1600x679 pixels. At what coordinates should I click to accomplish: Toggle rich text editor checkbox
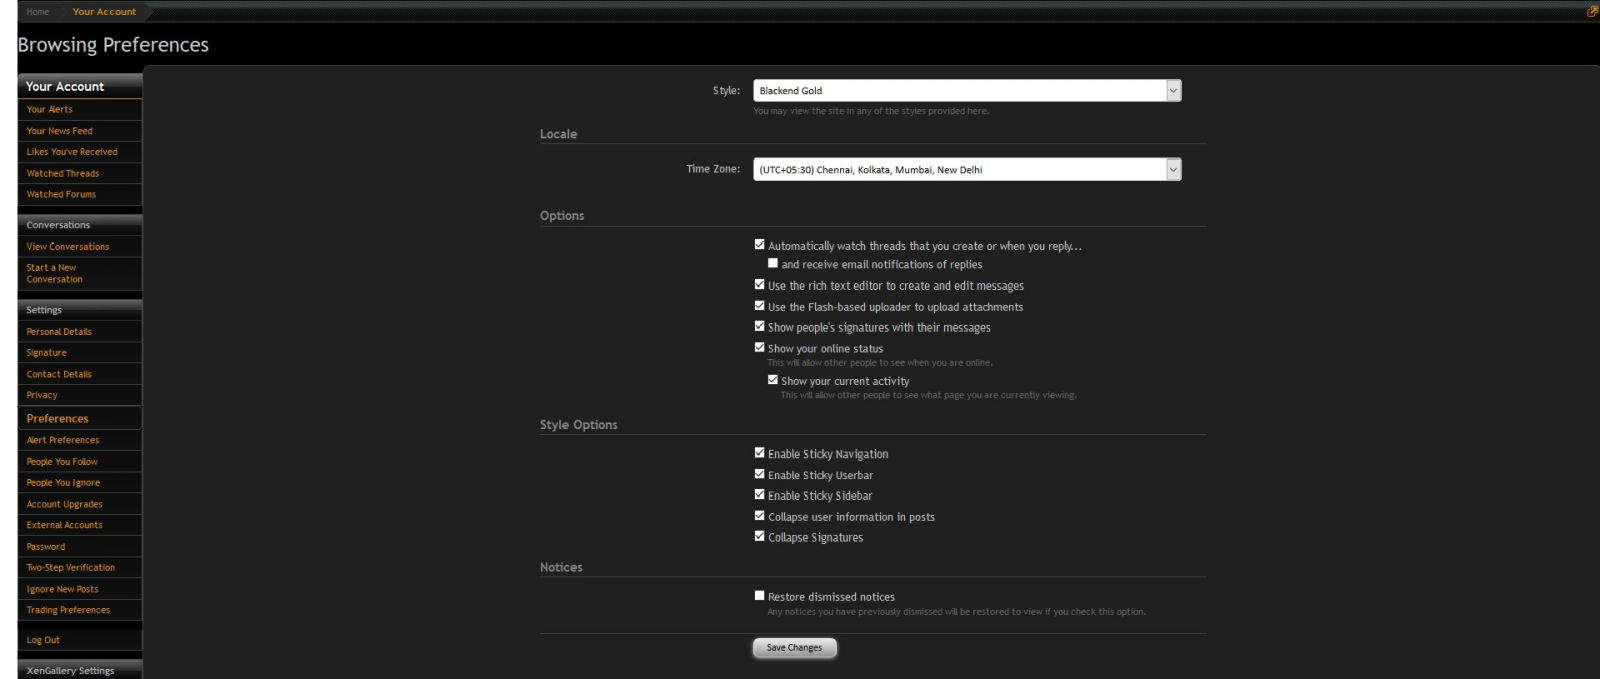click(x=759, y=284)
